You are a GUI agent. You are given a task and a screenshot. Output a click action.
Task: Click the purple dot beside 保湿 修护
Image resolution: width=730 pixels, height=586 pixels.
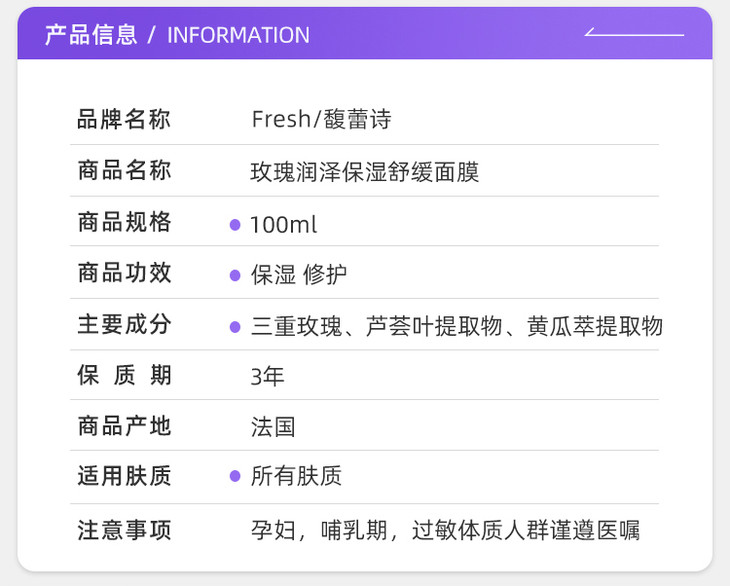tap(235, 275)
